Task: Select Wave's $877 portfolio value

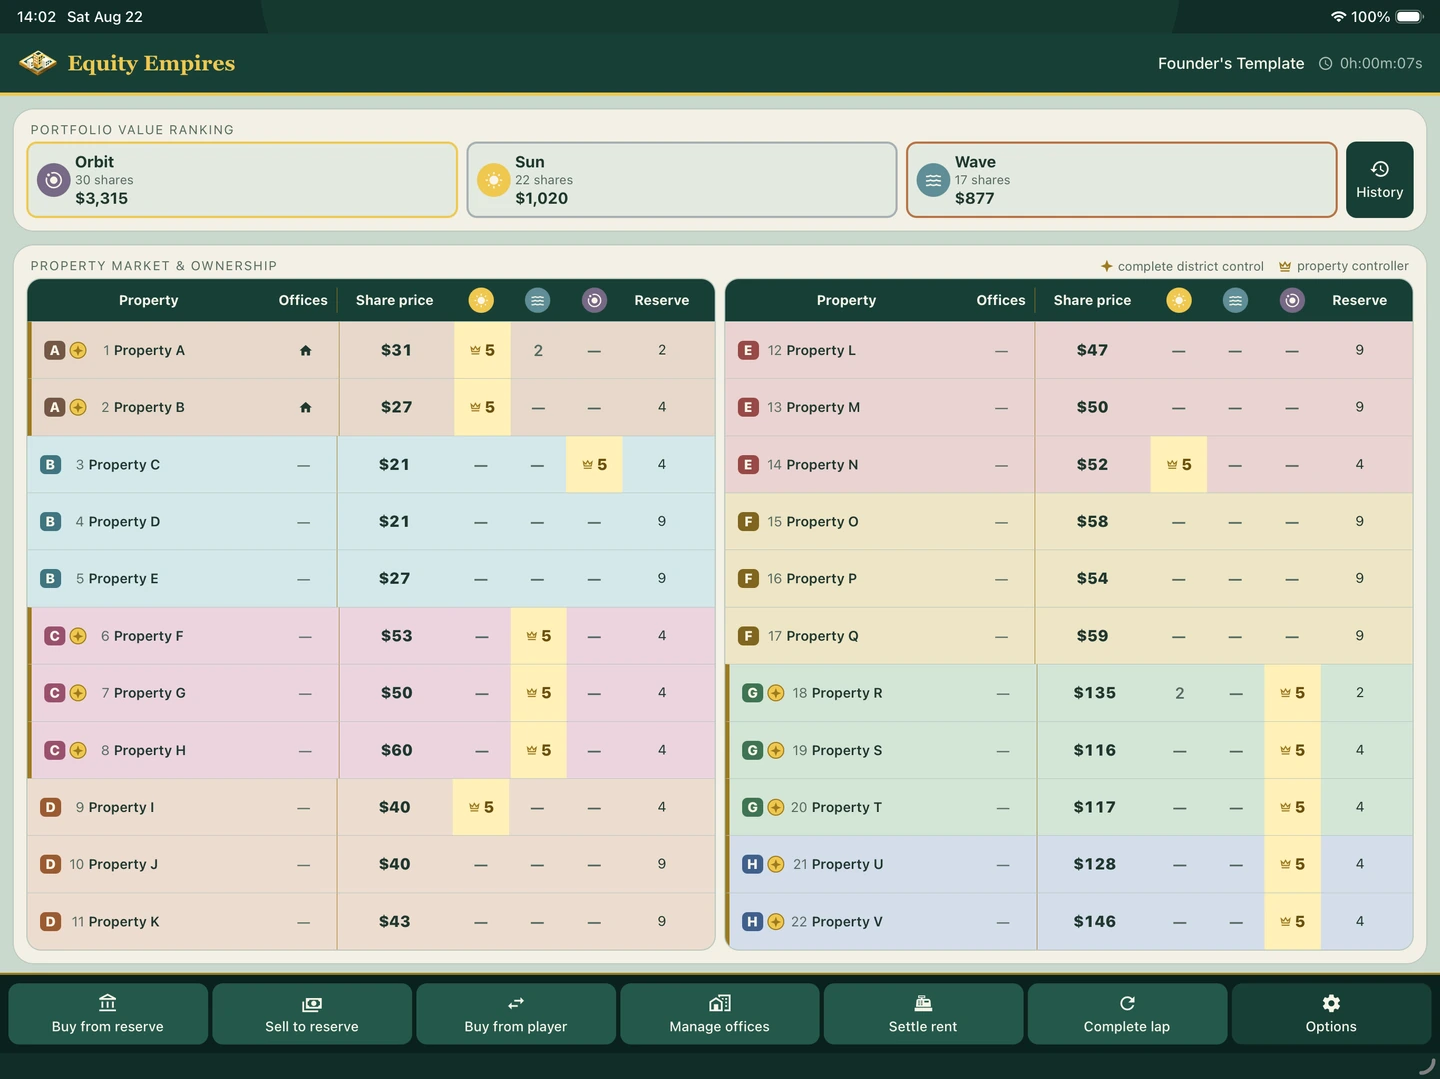Action: (x=975, y=199)
